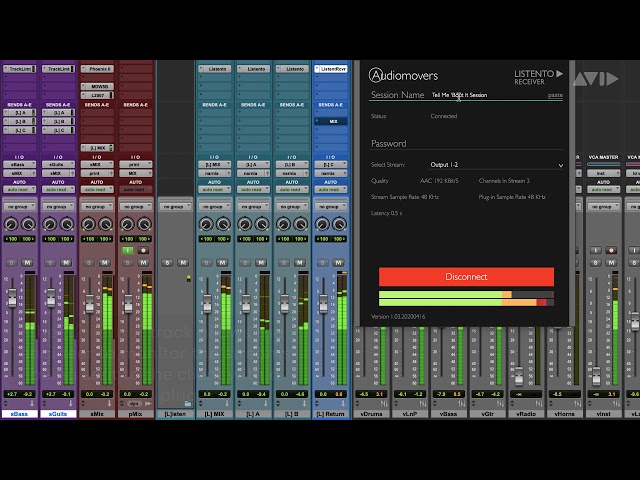This screenshot has width=640, height=480.
Task: Click the Password field in Listento Receiver
Action: click(466, 144)
